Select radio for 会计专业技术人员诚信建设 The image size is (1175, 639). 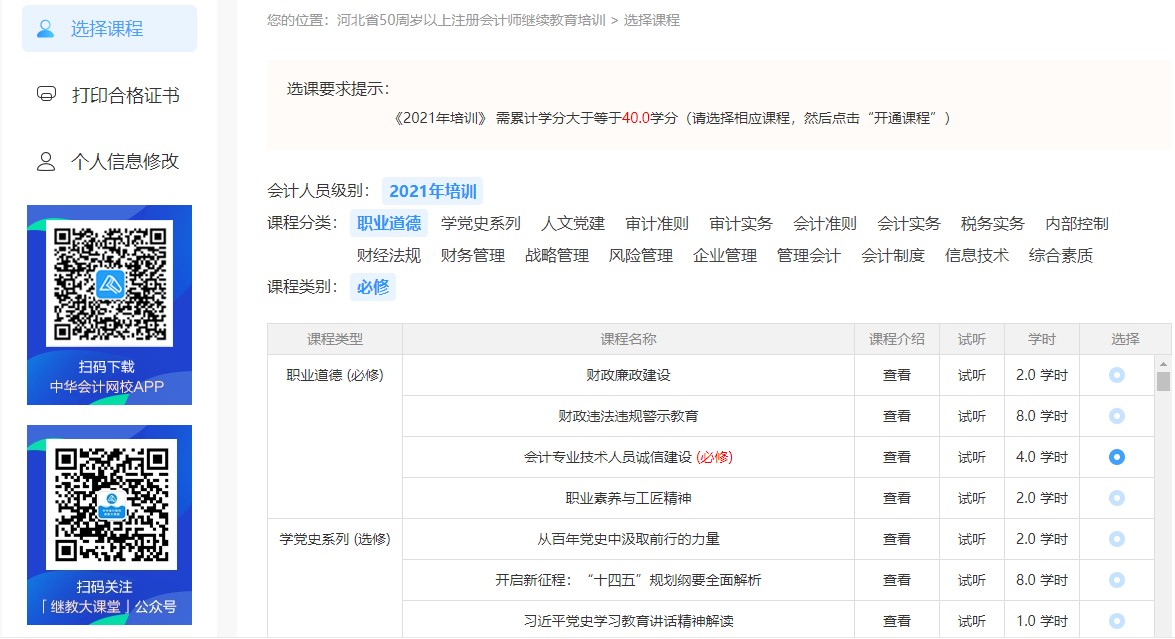coord(1117,457)
